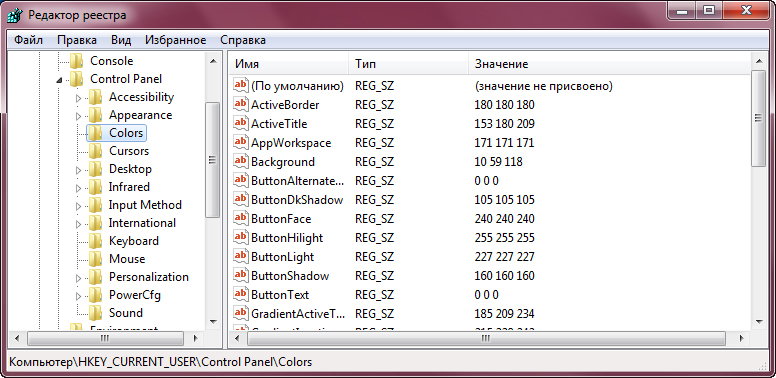The height and width of the screenshot is (378, 776).
Task: Click the ab icon of Background value
Action: [x=241, y=161]
